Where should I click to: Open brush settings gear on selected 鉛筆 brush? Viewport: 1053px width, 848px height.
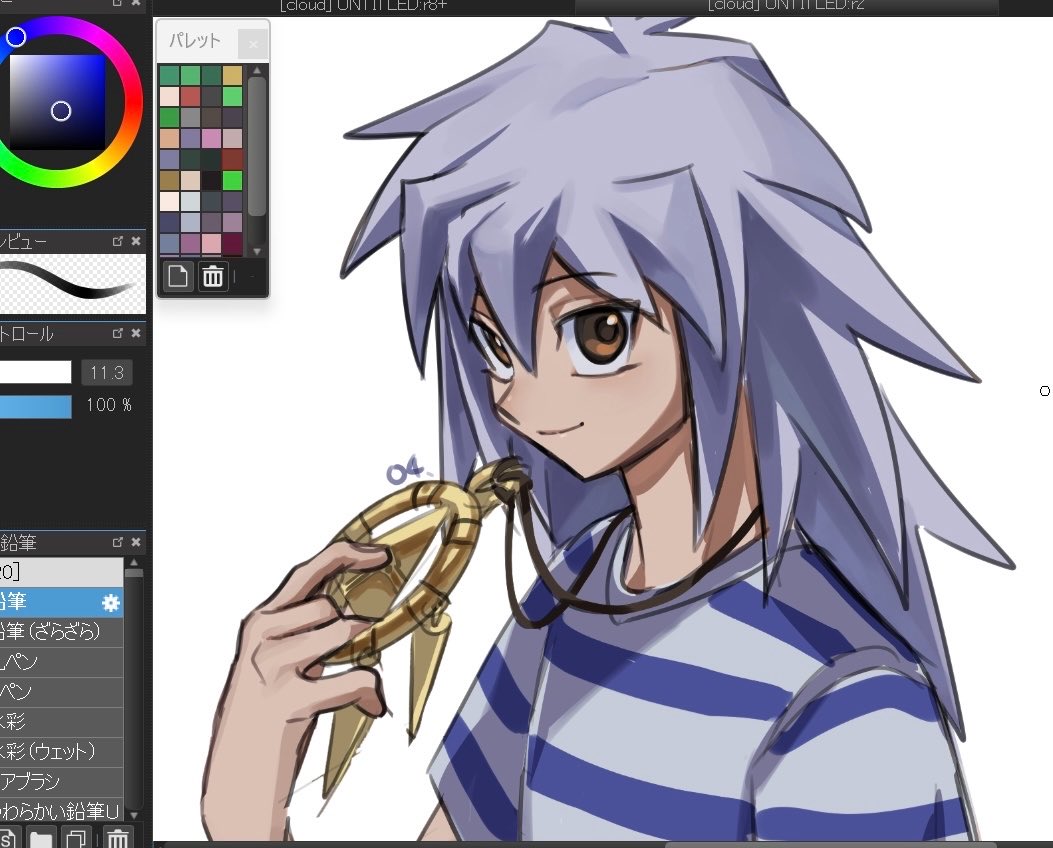111,602
